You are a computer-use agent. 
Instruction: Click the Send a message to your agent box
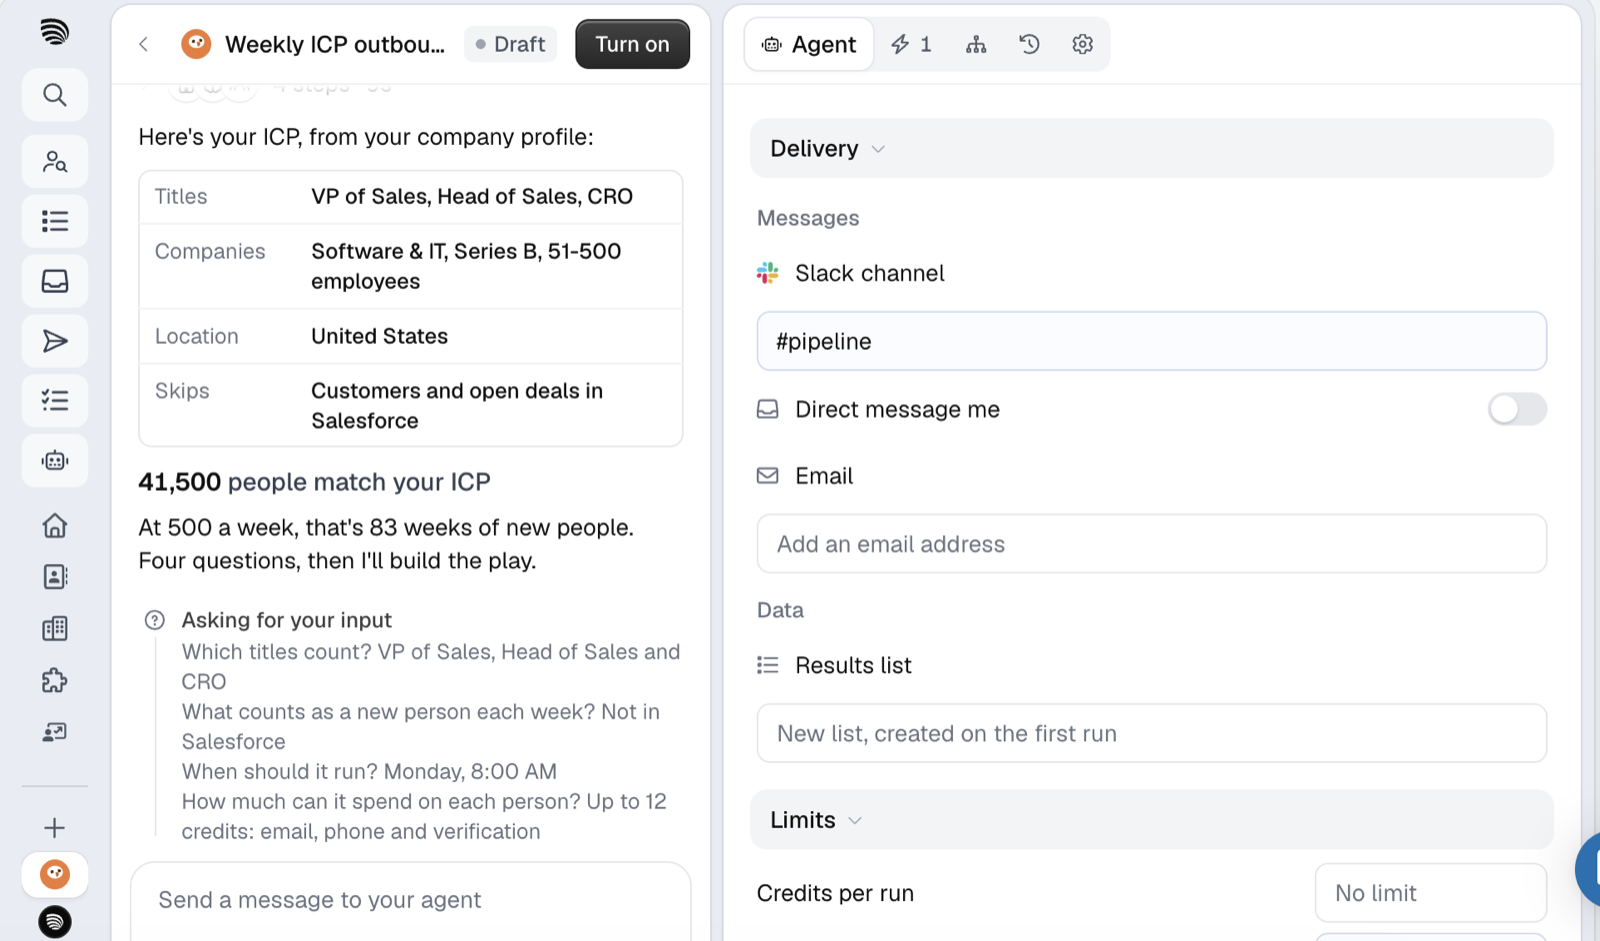411,900
